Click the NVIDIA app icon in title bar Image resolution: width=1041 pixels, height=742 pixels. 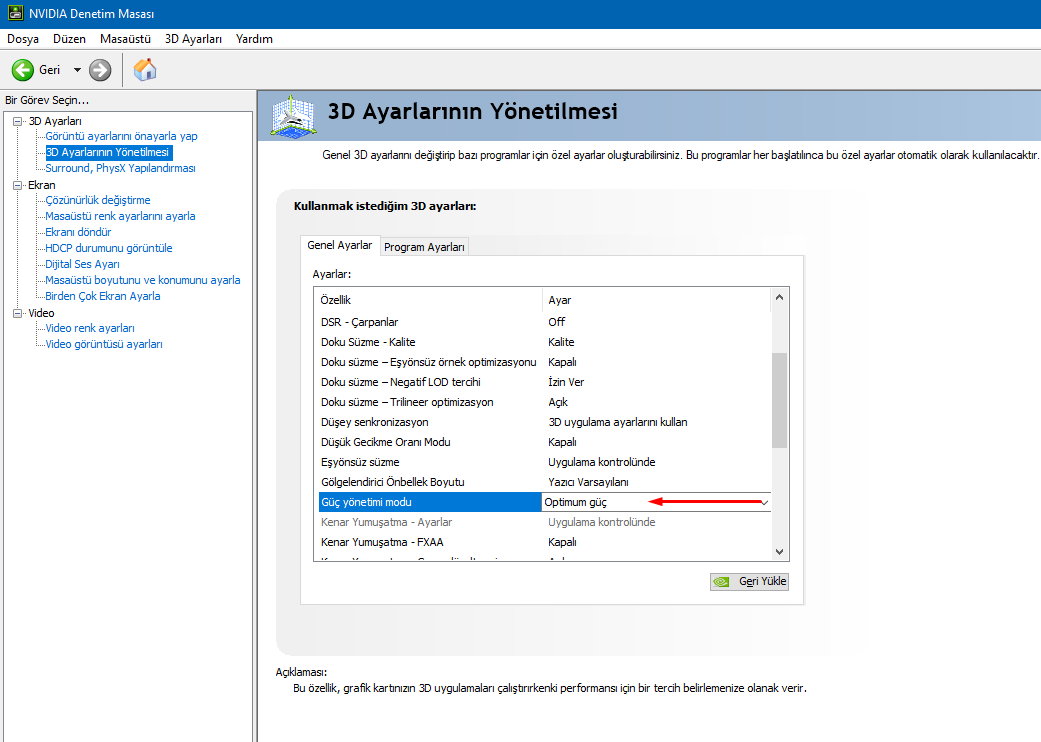15,13
